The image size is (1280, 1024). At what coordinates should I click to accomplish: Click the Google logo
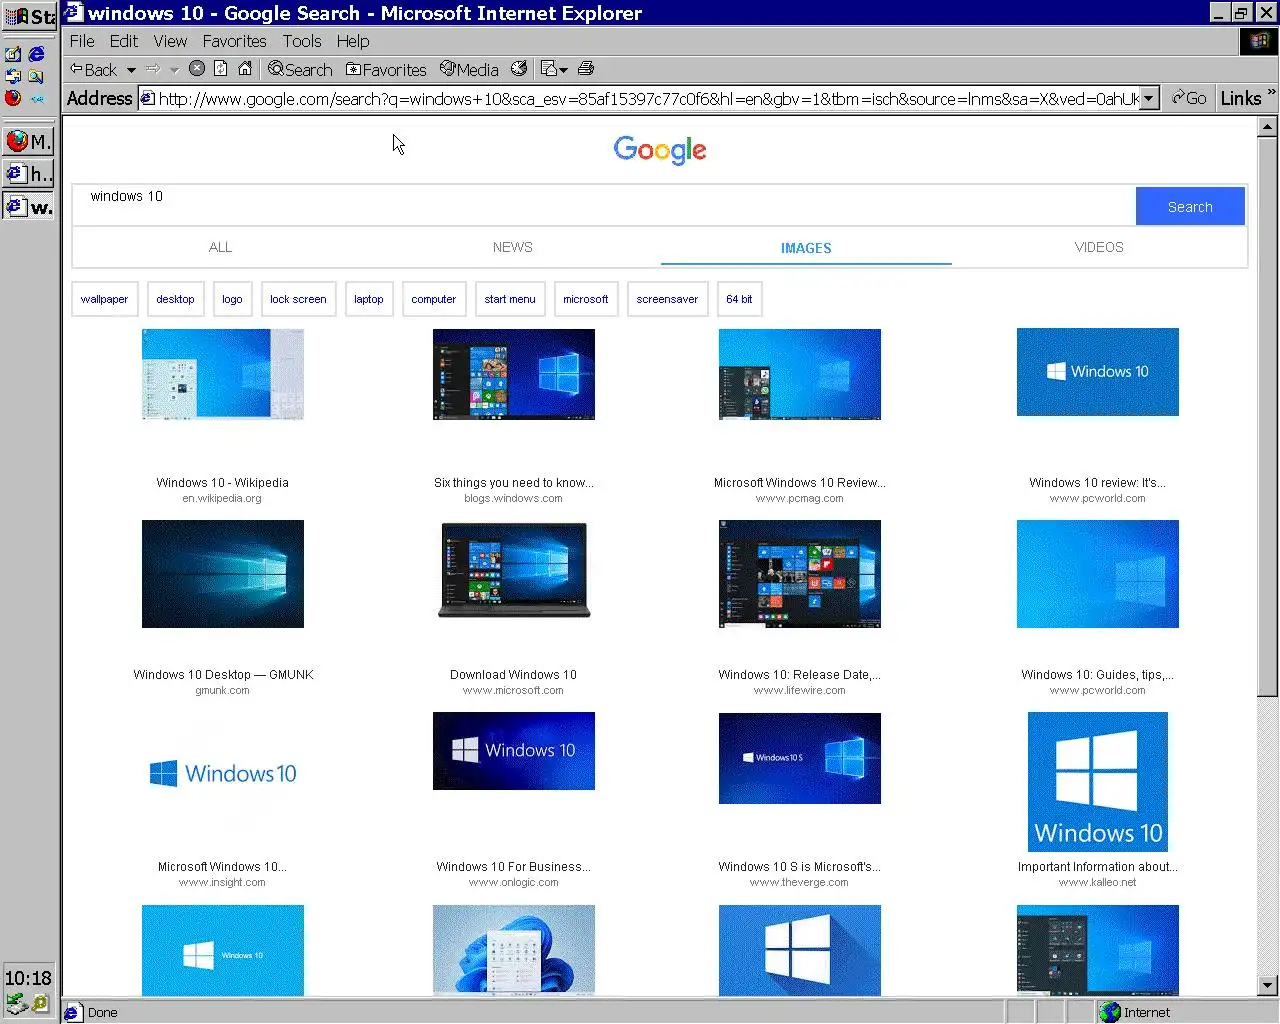pyautogui.click(x=660, y=150)
